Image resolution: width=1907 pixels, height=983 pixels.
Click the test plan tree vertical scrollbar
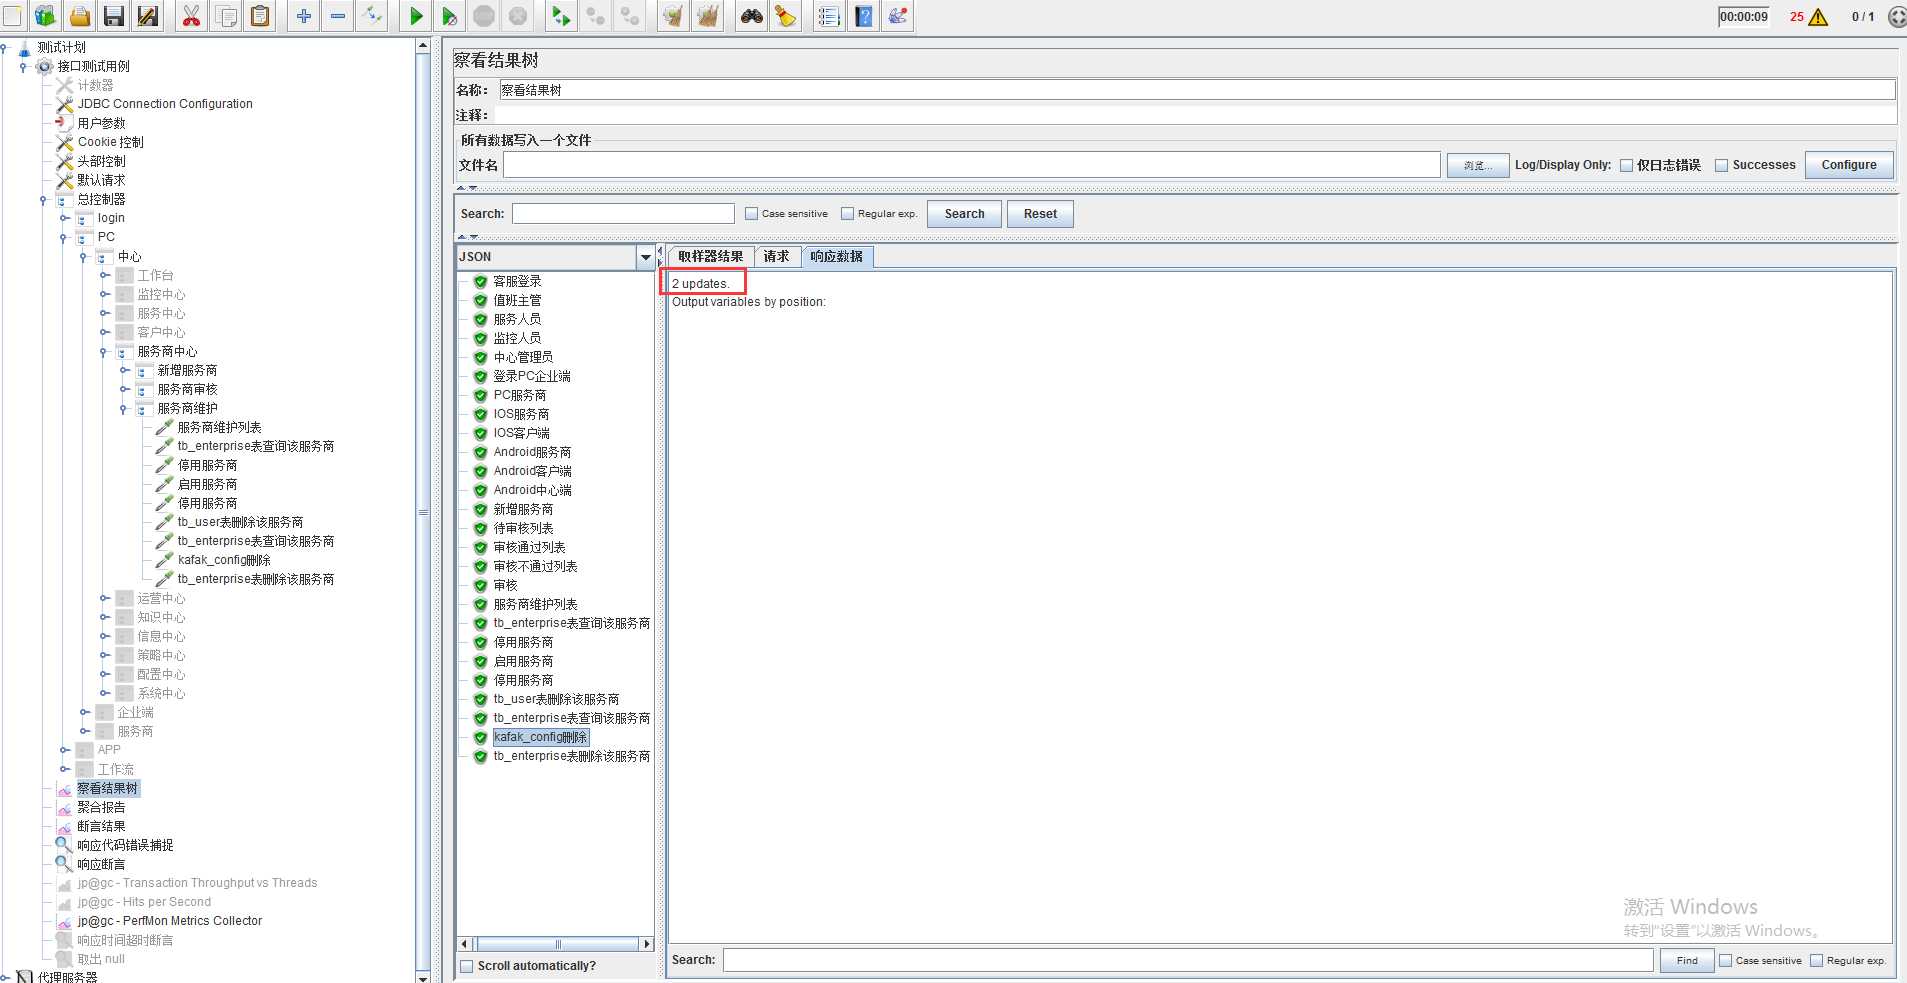(423, 510)
